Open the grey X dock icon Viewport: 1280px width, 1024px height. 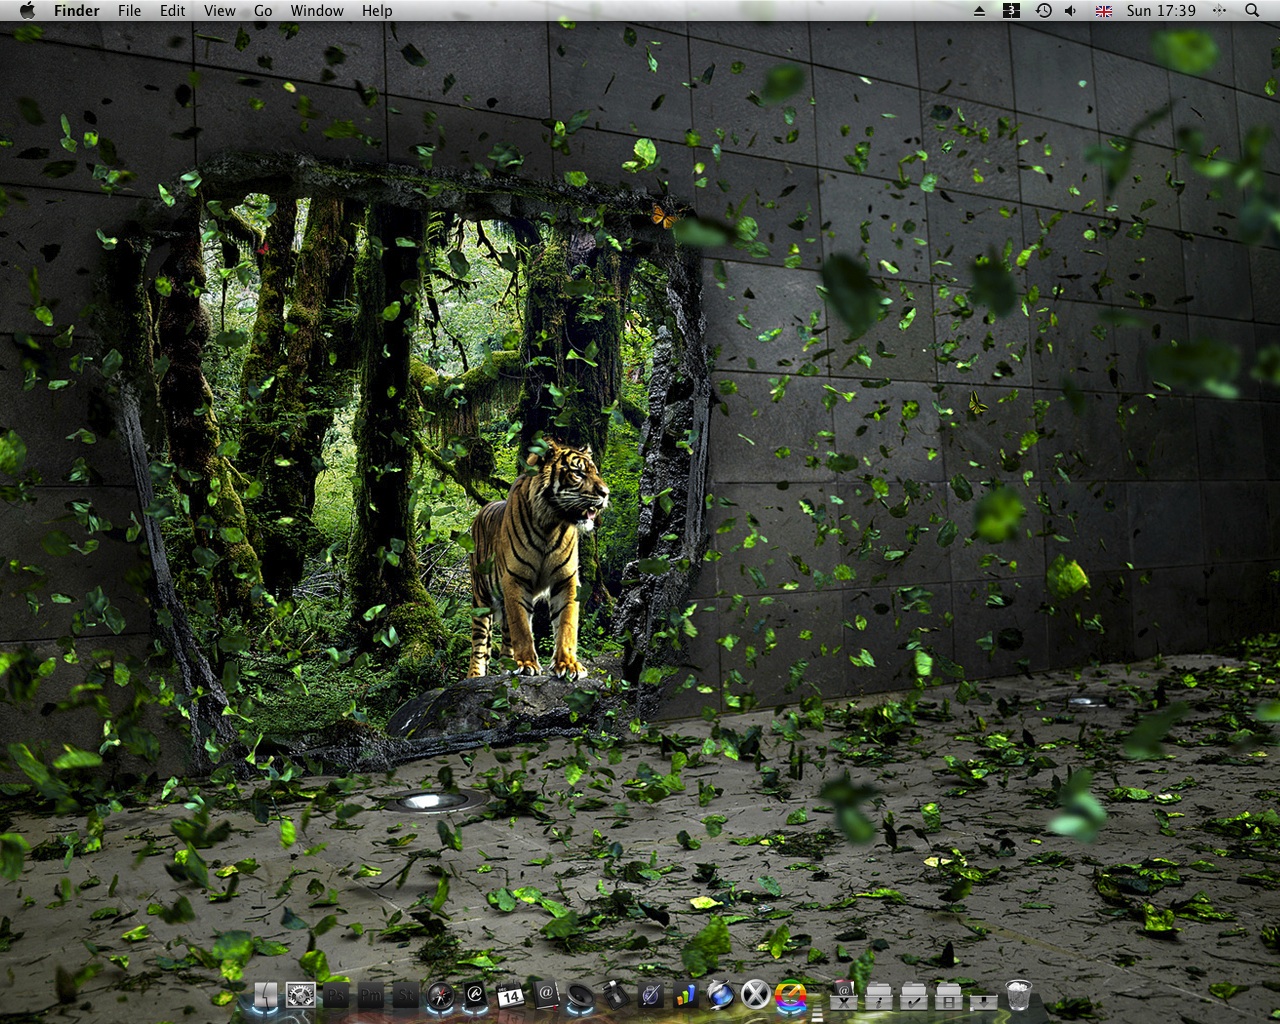[x=756, y=994]
